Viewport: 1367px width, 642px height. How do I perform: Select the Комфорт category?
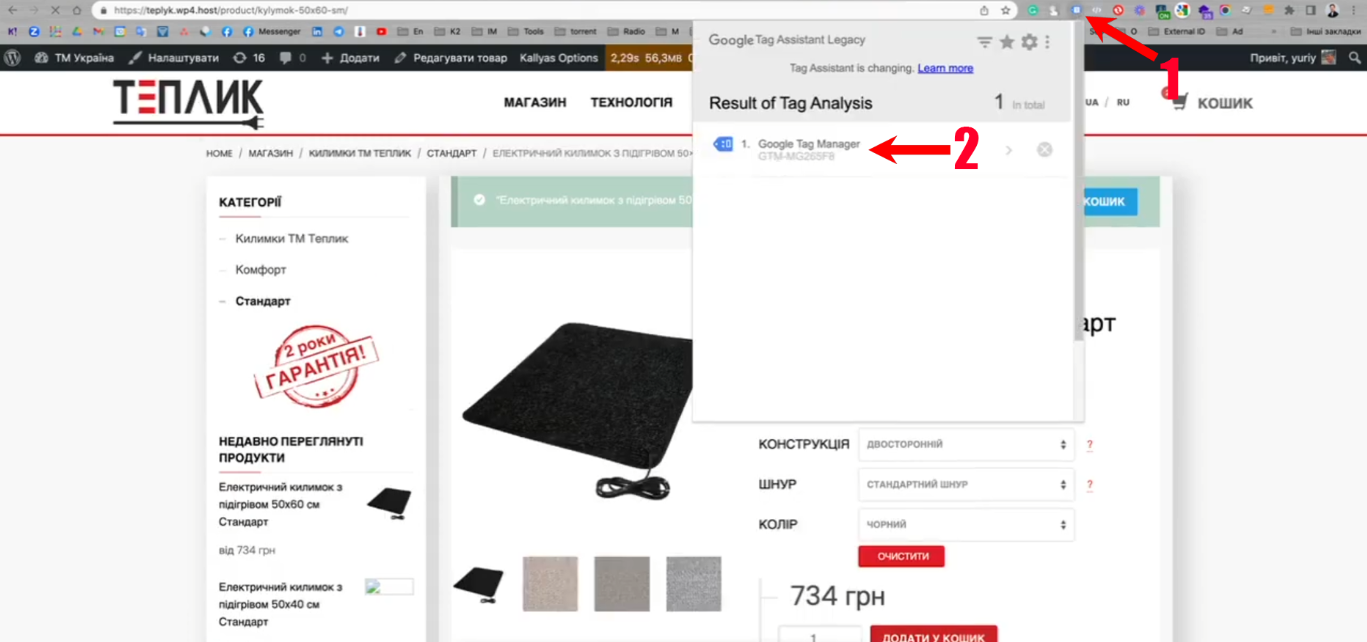pyautogui.click(x=261, y=270)
